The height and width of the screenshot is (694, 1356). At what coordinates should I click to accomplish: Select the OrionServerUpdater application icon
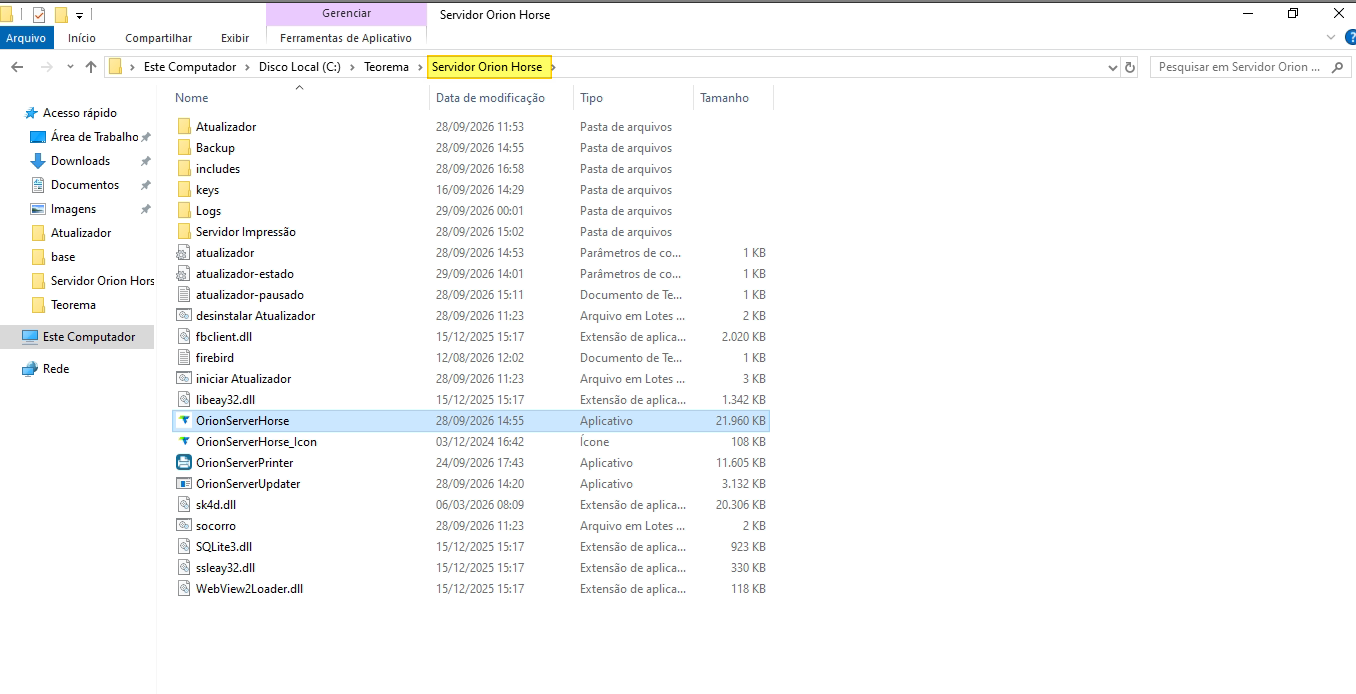click(x=183, y=484)
